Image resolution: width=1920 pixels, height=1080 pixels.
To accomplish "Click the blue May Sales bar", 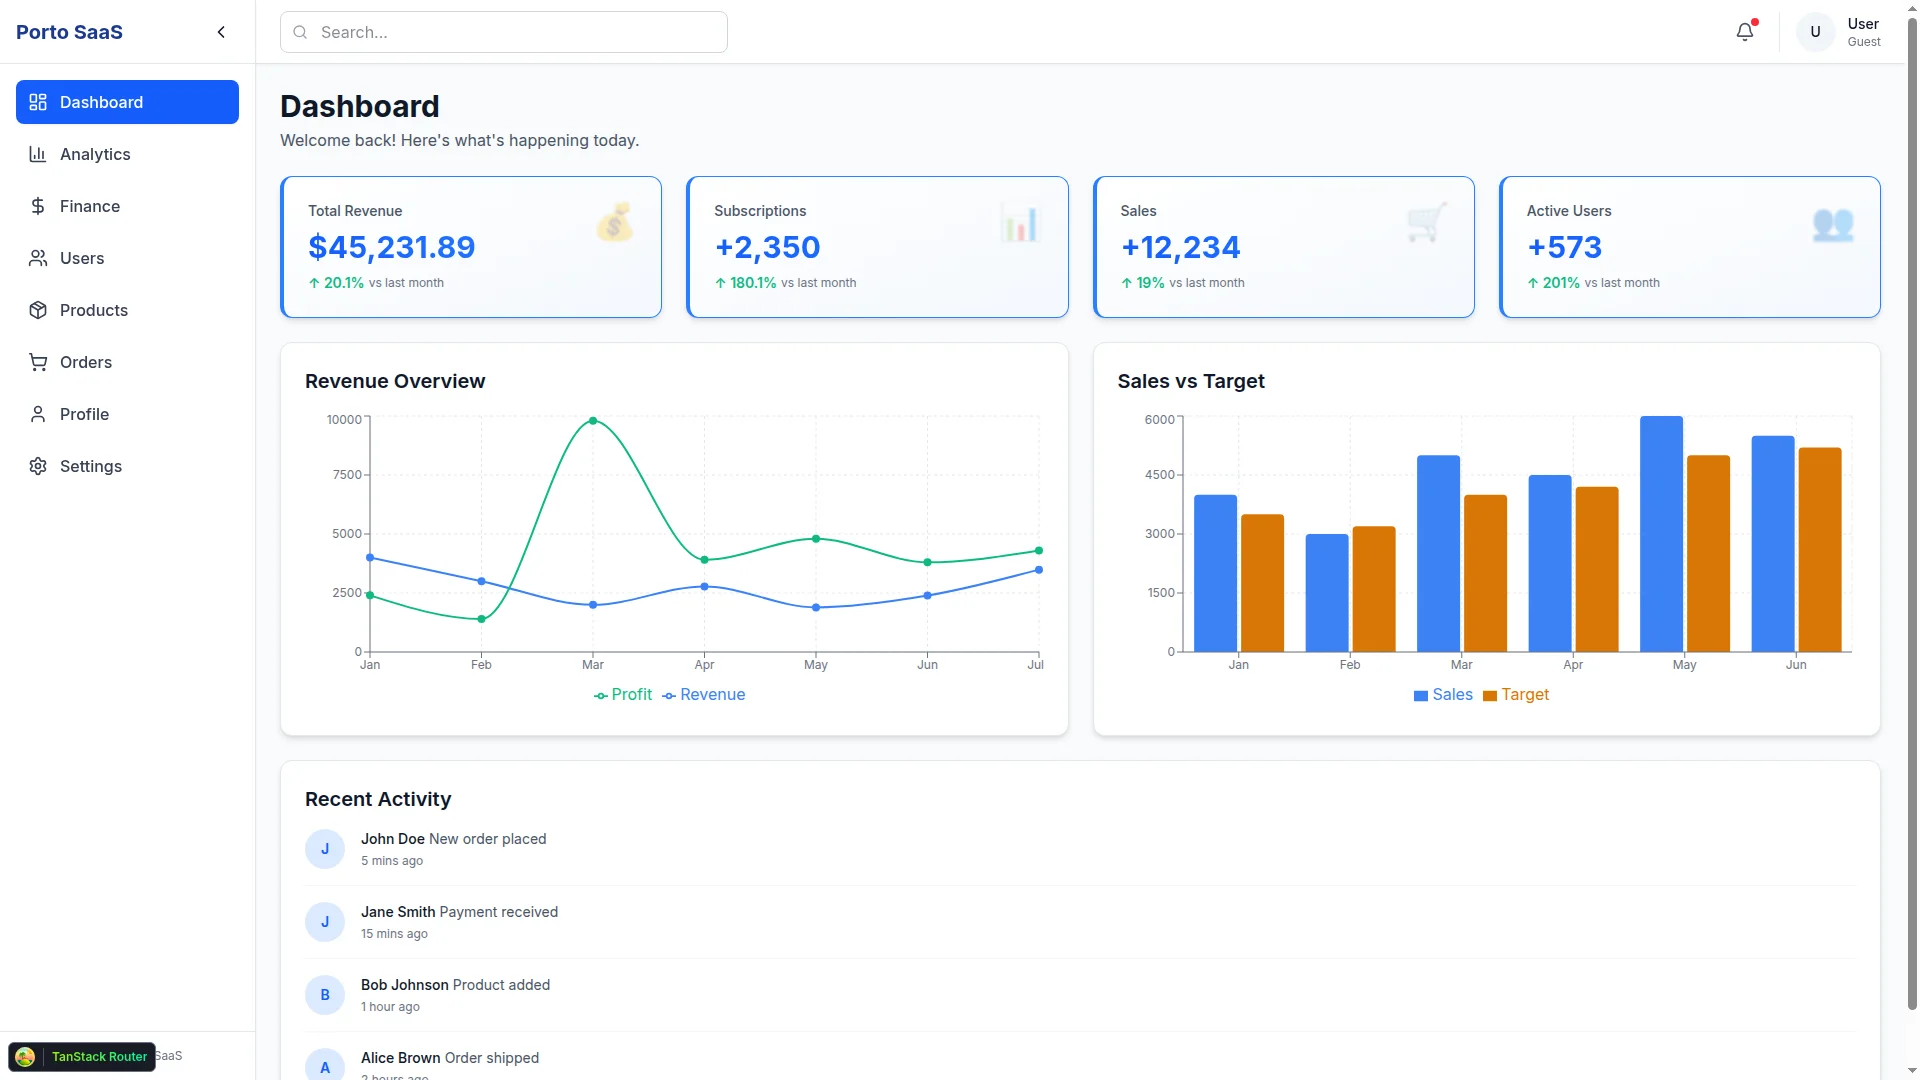I will (x=1661, y=534).
